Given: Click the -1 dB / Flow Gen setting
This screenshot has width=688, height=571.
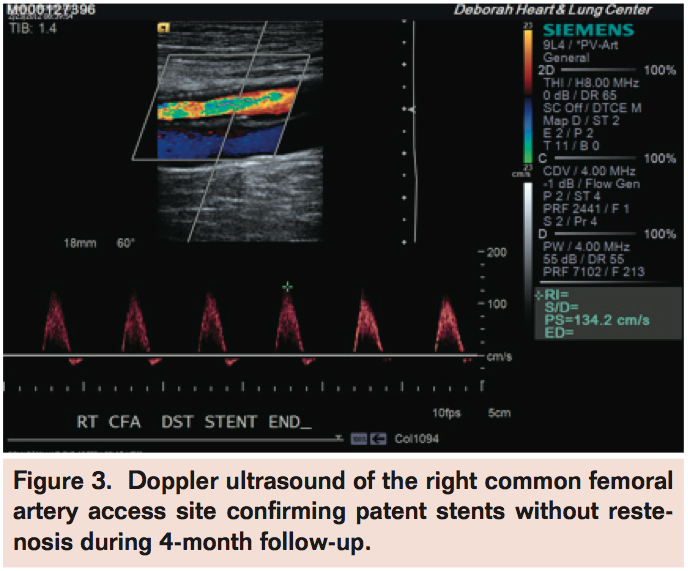Looking at the screenshot, I should (x=591, y=183).
